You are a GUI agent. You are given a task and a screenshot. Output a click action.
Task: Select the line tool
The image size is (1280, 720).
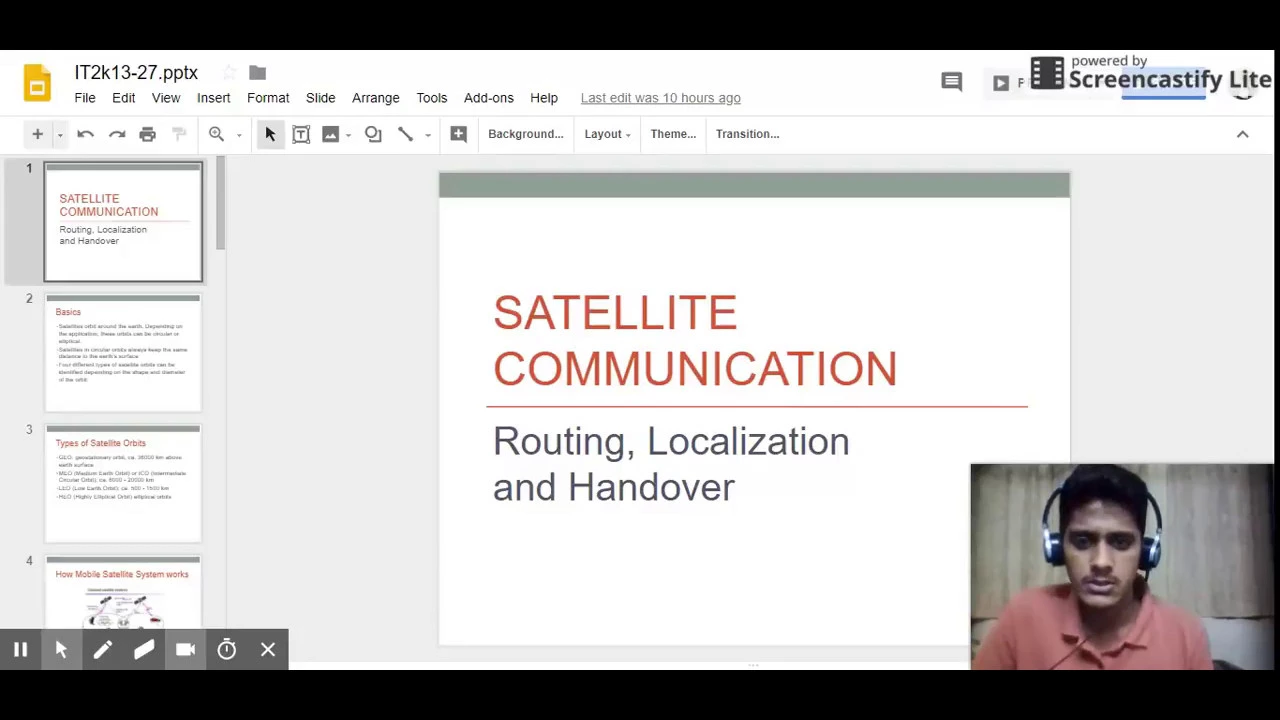click(405, 134)
